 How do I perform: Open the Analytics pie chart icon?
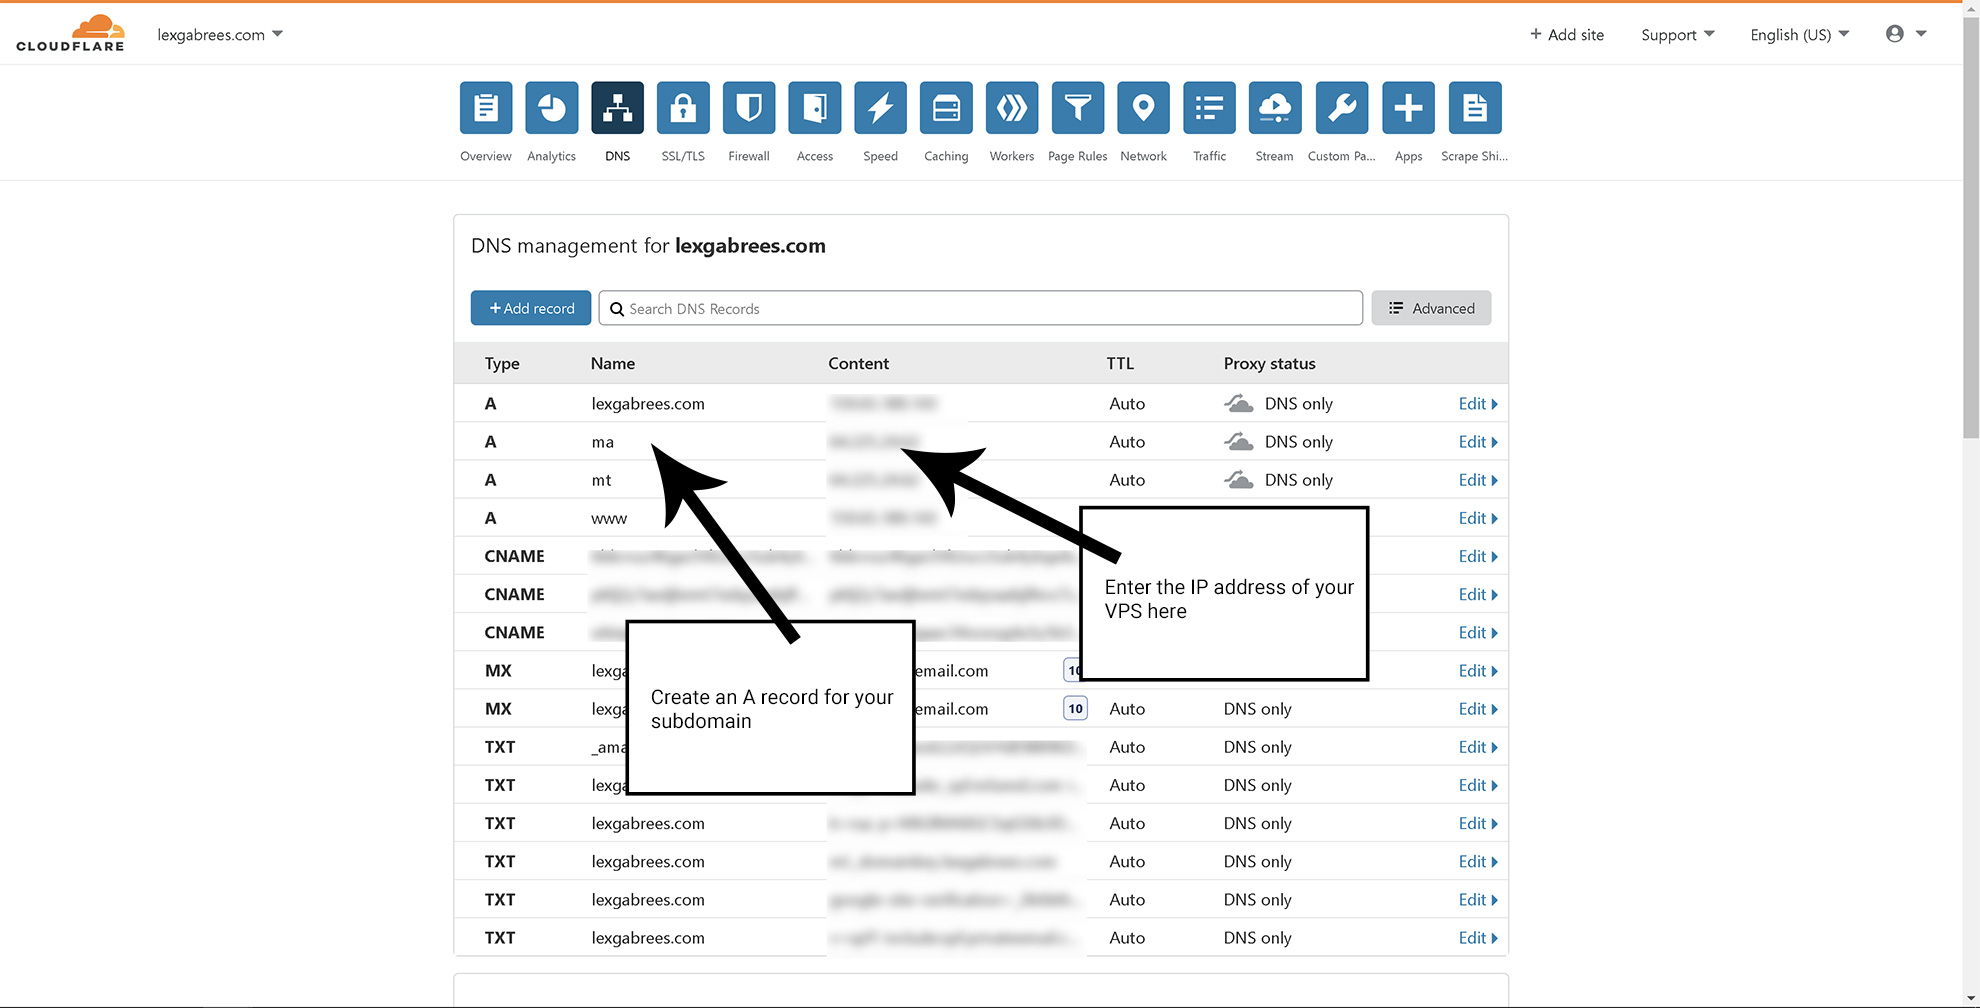click(551, 108)
